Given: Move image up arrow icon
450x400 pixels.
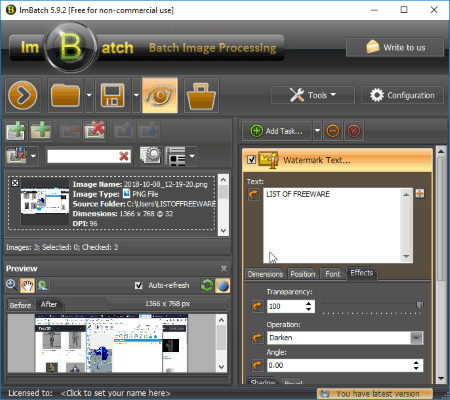Looking at the screenshot, I should click(x=123, y=131).
